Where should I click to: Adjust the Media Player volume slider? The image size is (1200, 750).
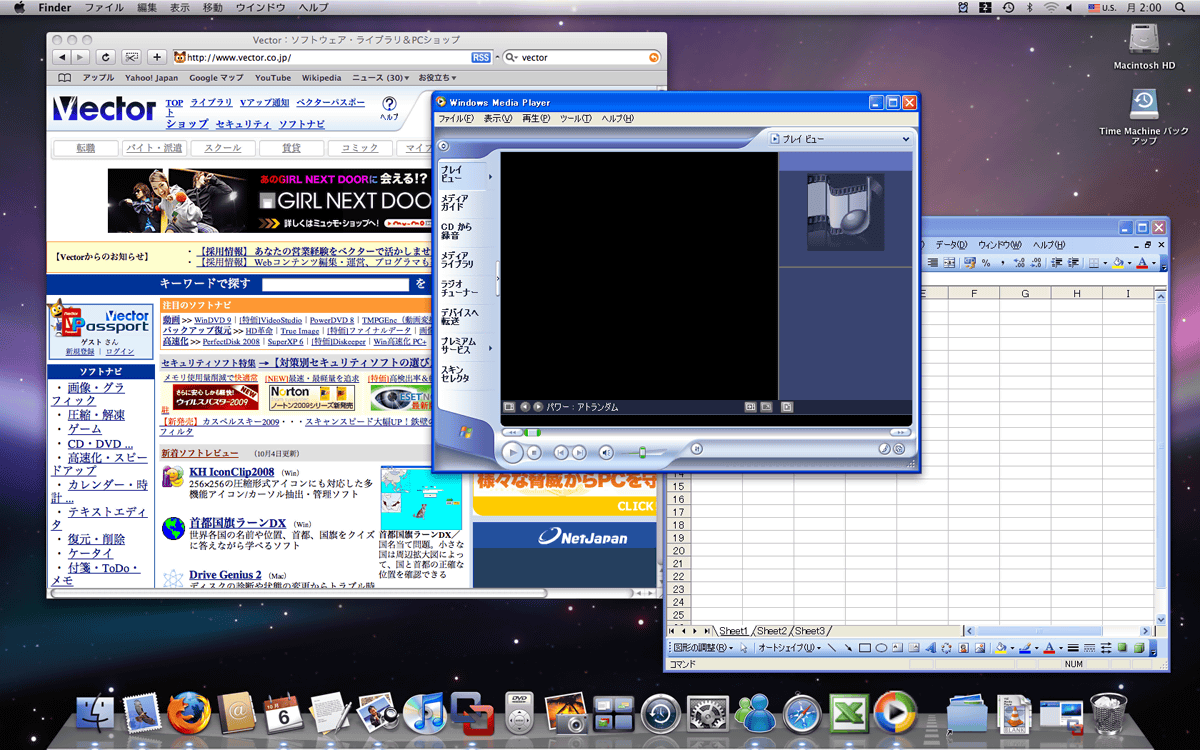click(642, 452)
